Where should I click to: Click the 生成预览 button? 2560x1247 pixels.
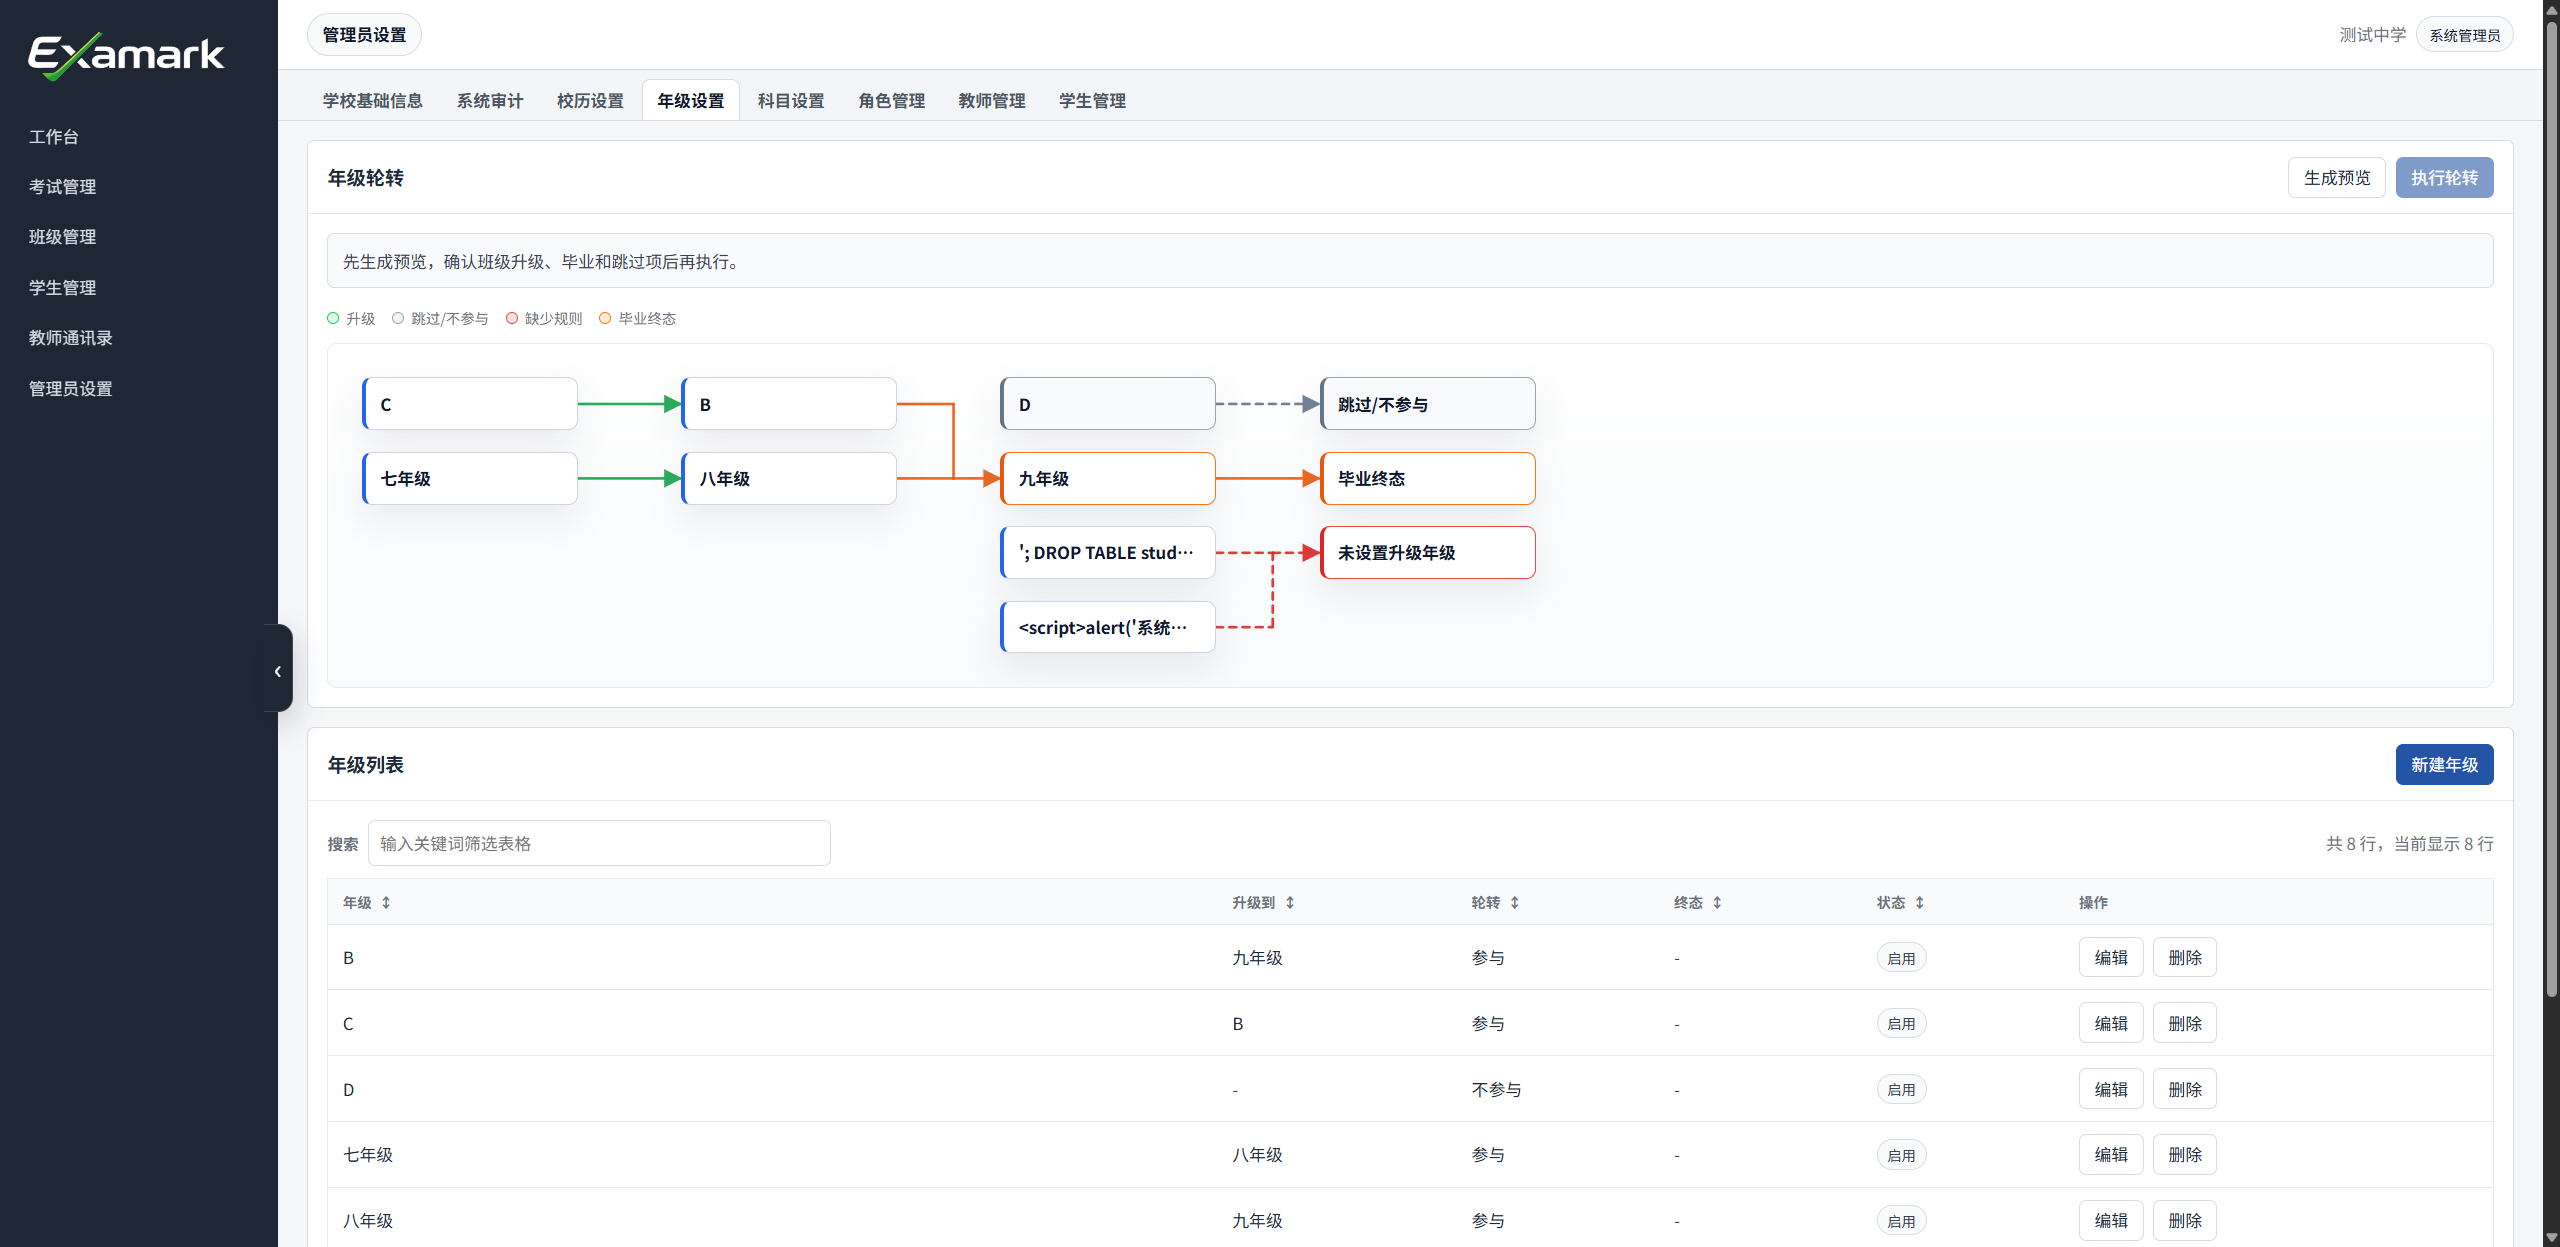coord(2337,178)
